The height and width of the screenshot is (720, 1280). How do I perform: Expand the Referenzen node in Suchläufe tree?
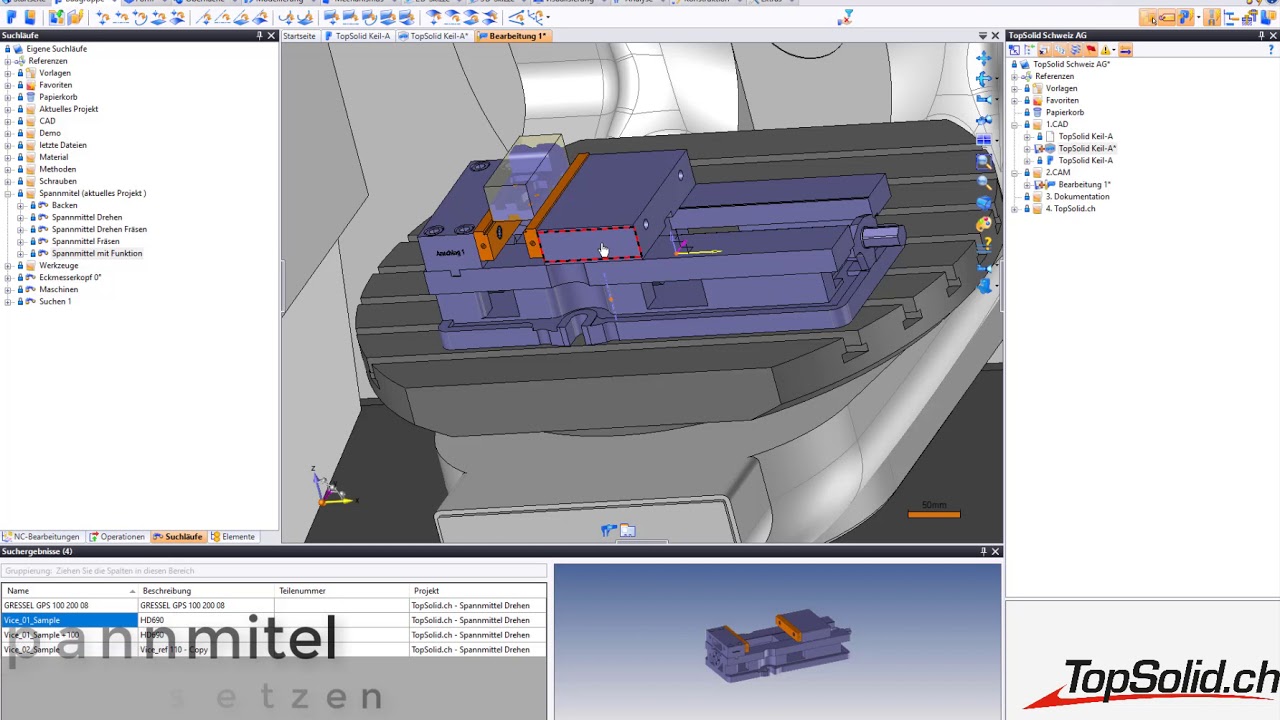[x=8, y=61]
